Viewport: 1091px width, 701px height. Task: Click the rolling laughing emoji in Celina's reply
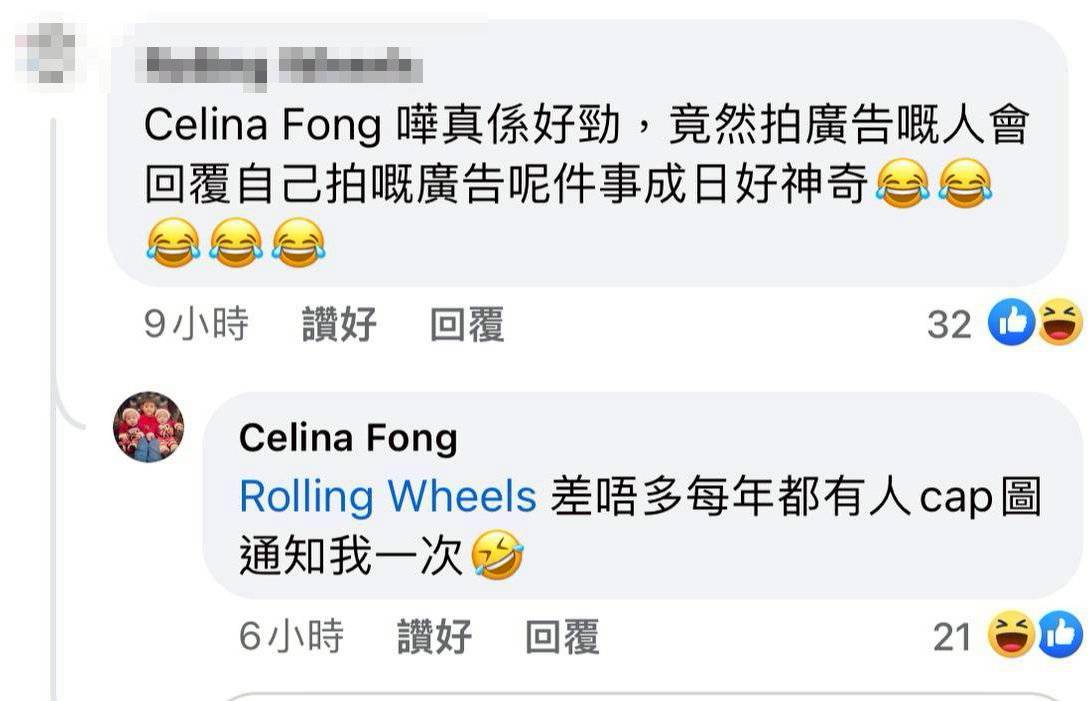click(499, 558)
